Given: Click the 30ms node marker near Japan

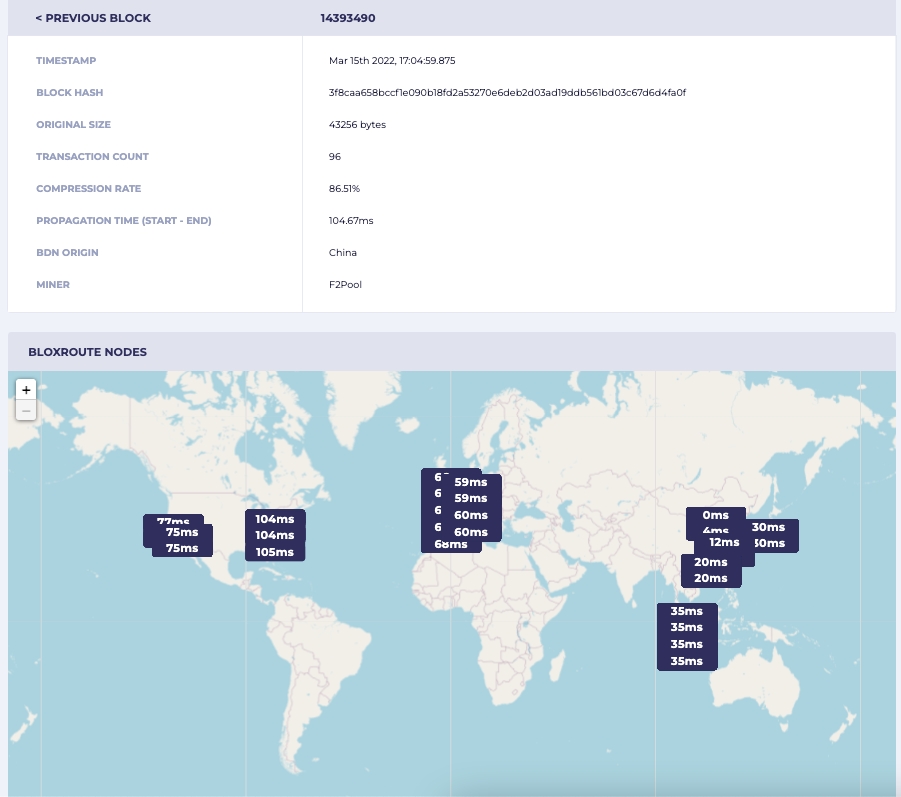Looking at the screenshot, I should point(768,527).
